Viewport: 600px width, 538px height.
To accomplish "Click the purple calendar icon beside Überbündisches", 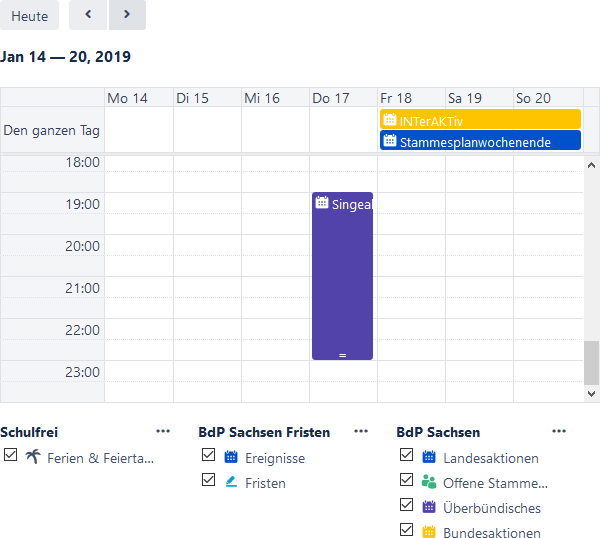I will point(429,507).
